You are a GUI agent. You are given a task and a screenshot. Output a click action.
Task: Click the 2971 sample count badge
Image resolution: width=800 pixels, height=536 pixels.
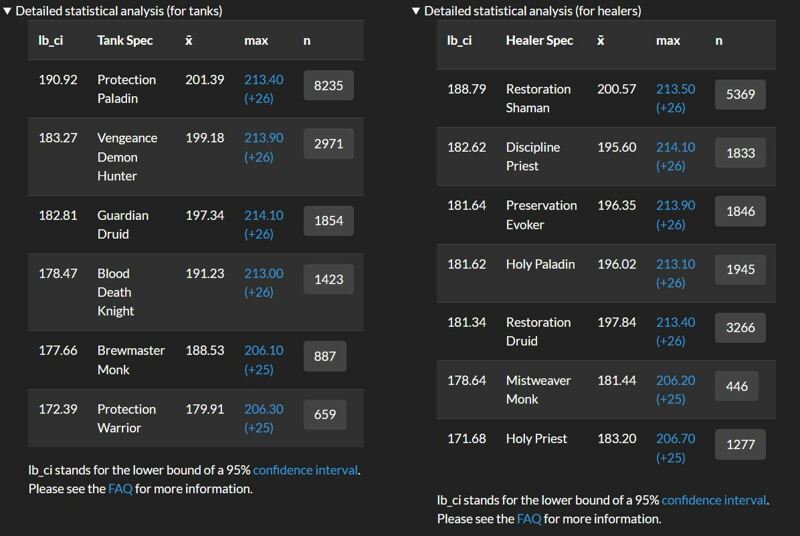click(329, 144)
